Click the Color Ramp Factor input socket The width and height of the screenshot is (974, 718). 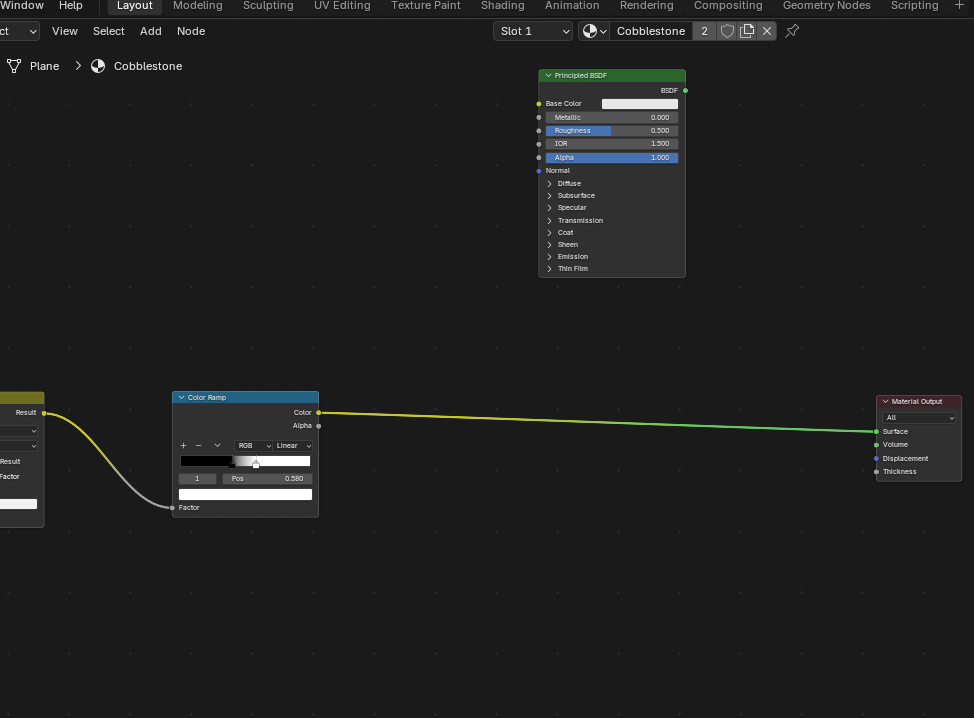[x=172, y=508]
